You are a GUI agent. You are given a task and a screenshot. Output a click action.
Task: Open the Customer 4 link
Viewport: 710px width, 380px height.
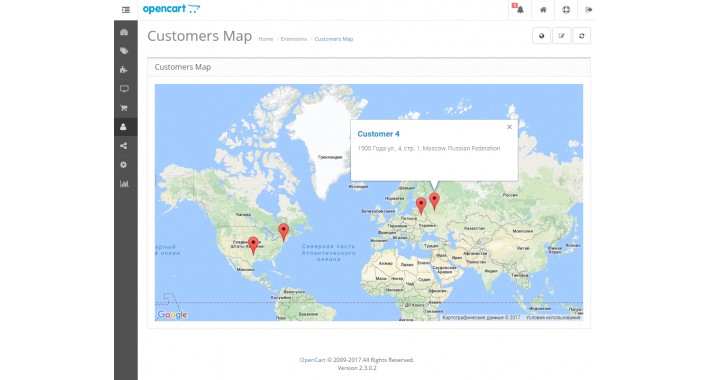pyautogui.click(x=379, y=134)
